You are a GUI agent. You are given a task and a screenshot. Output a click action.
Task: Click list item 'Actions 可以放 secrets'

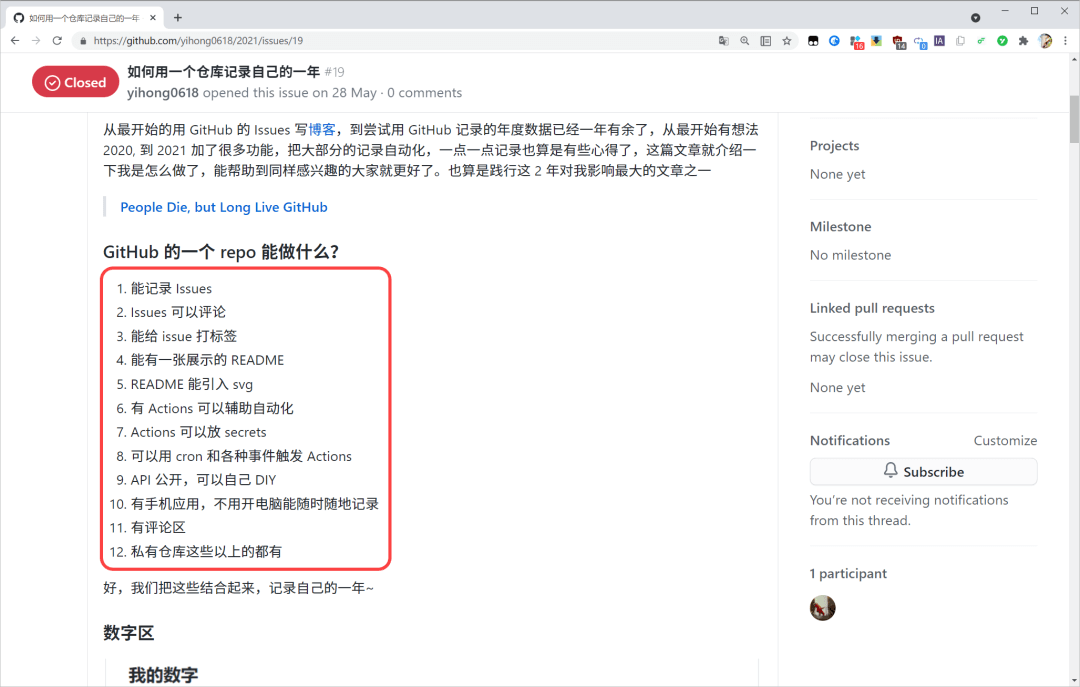(198, 432)
